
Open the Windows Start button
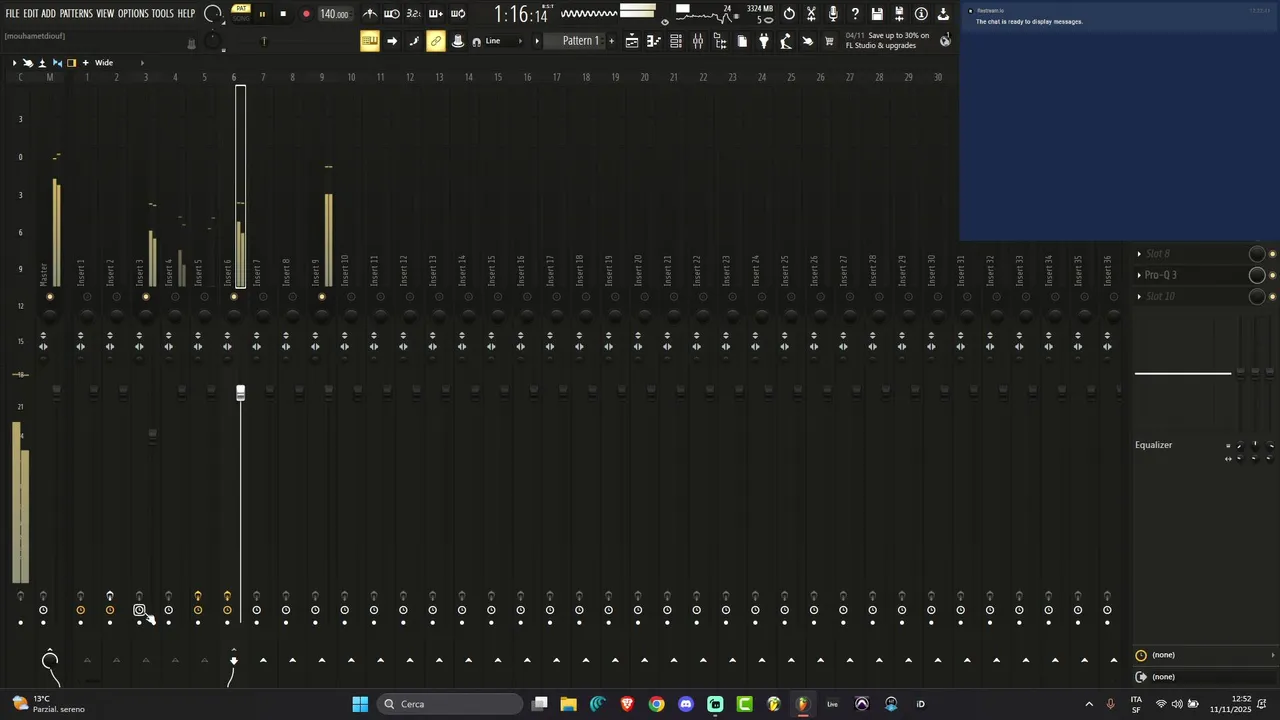tap(360, 704)
